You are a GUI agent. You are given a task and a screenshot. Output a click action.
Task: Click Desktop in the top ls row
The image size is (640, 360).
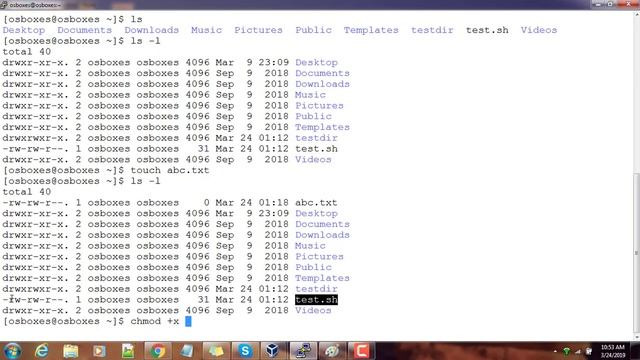click(24, 30)
